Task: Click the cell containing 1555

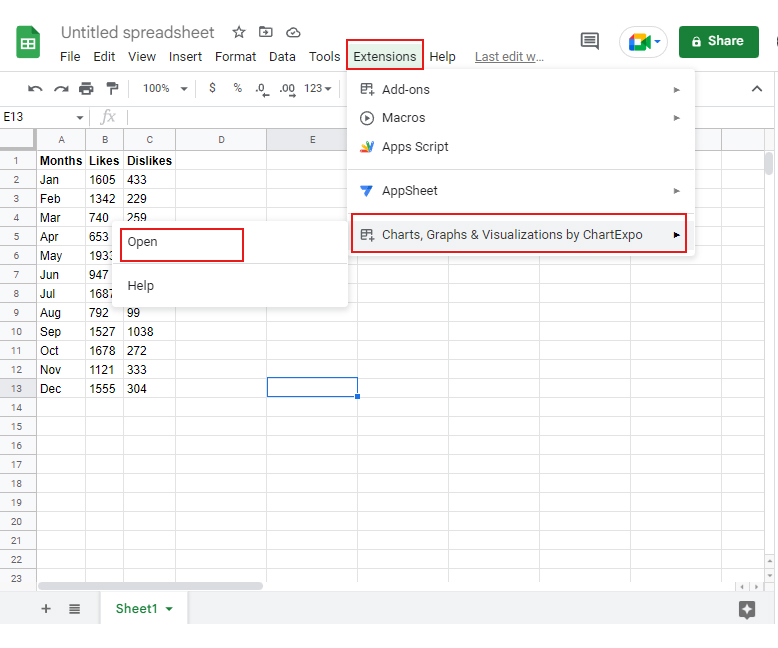Action: tap(104, 389)
